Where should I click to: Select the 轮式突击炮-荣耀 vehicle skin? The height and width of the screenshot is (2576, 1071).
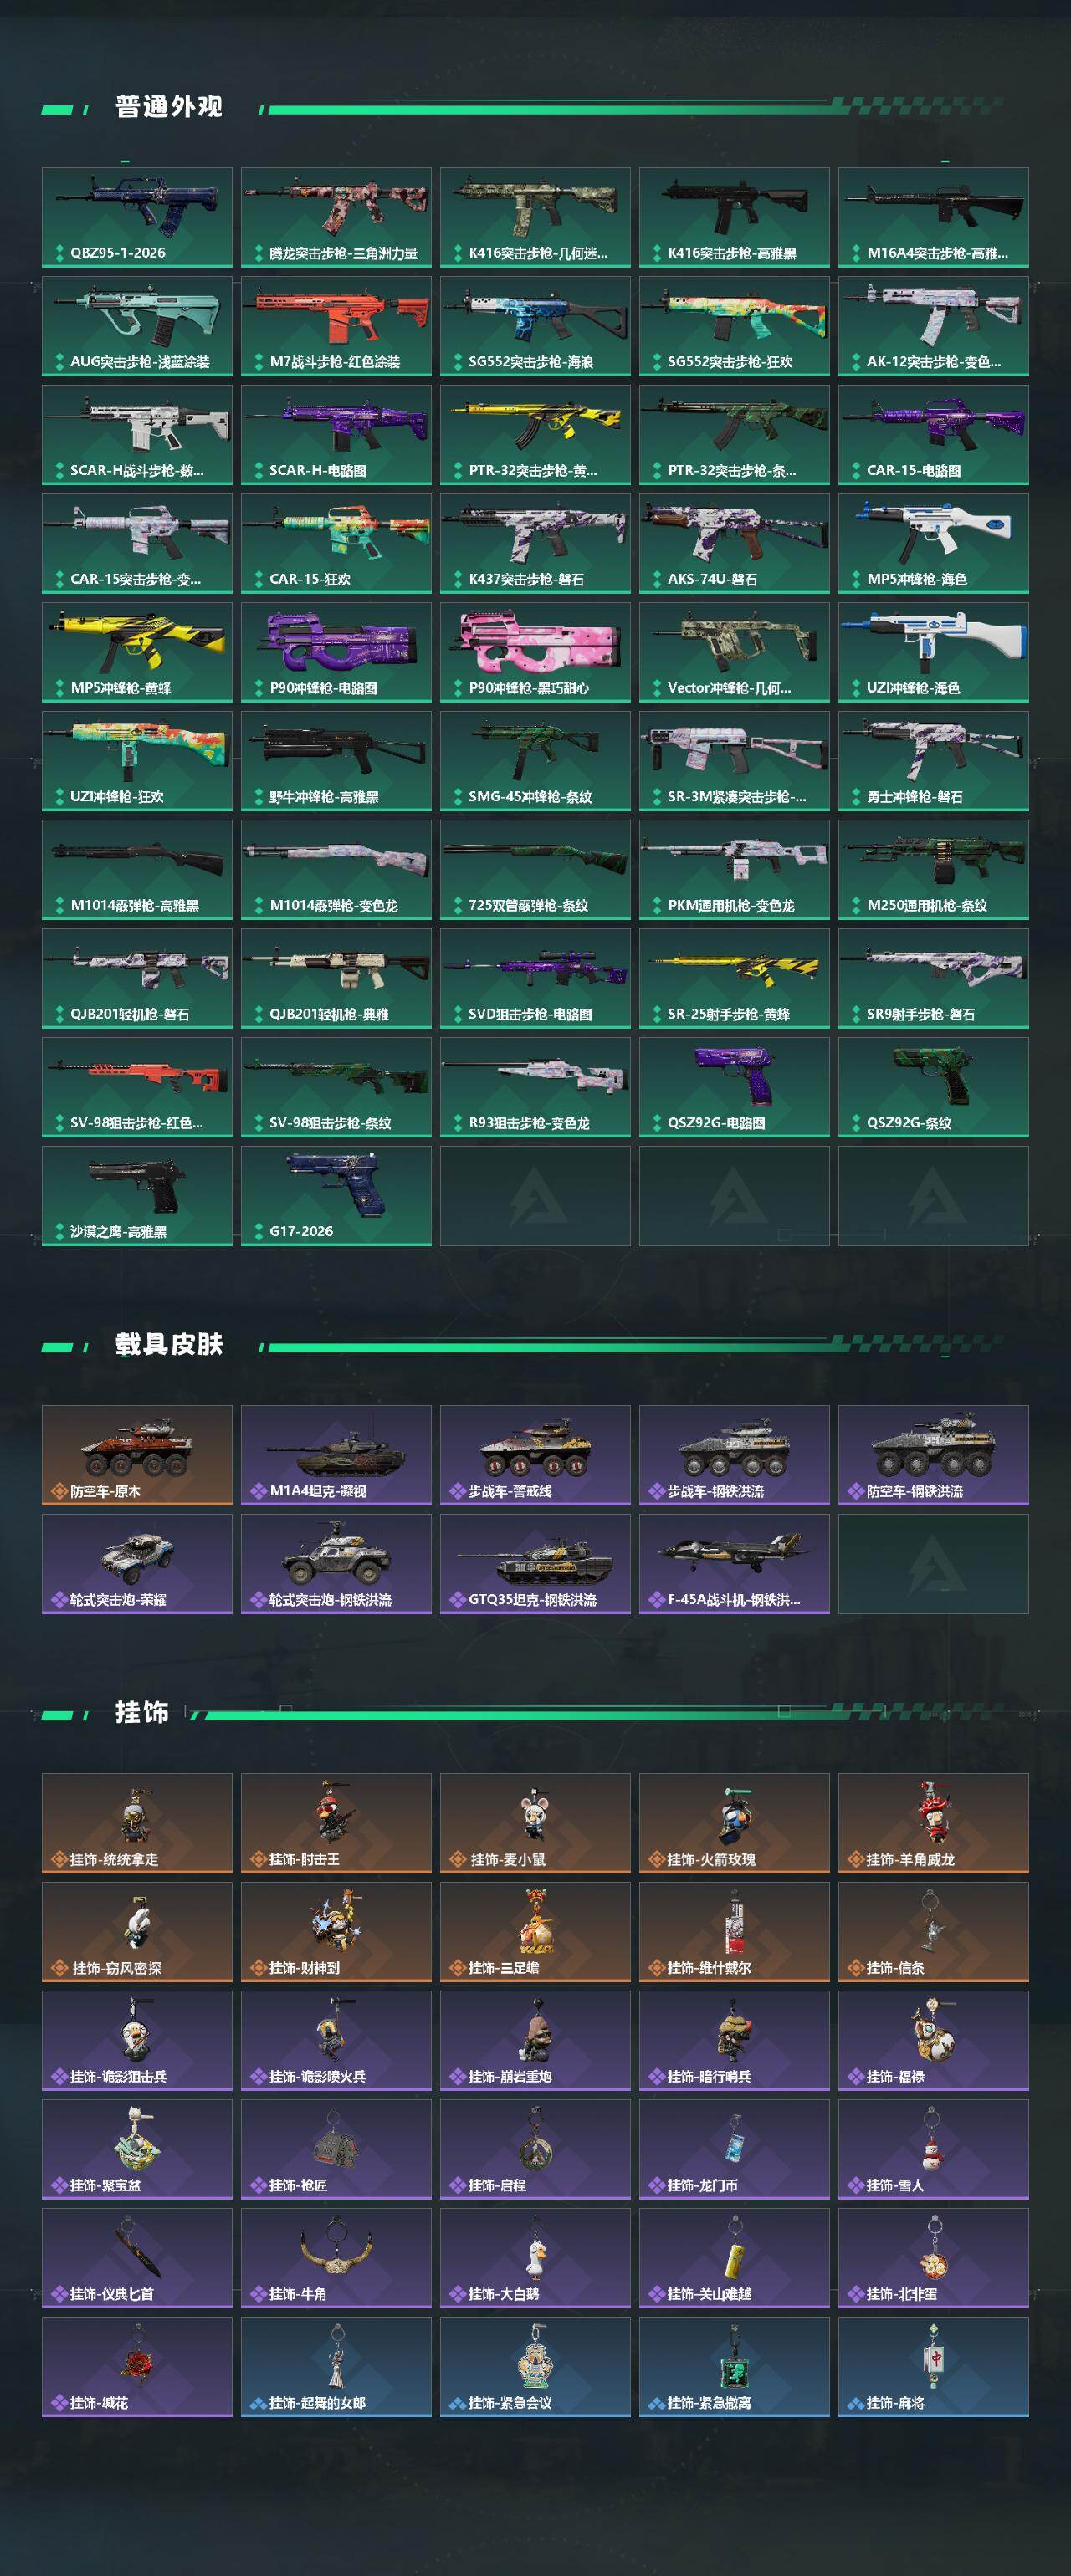click(x=137, y=1564)
